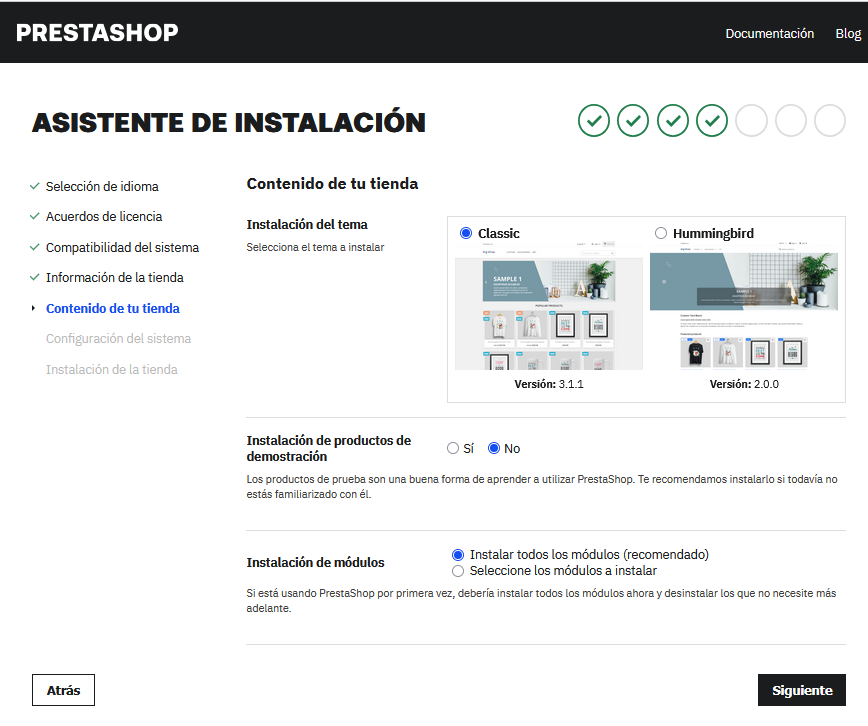Click the third completed step circle
This screenshot has width=868, height=726.
coord(673,120)
